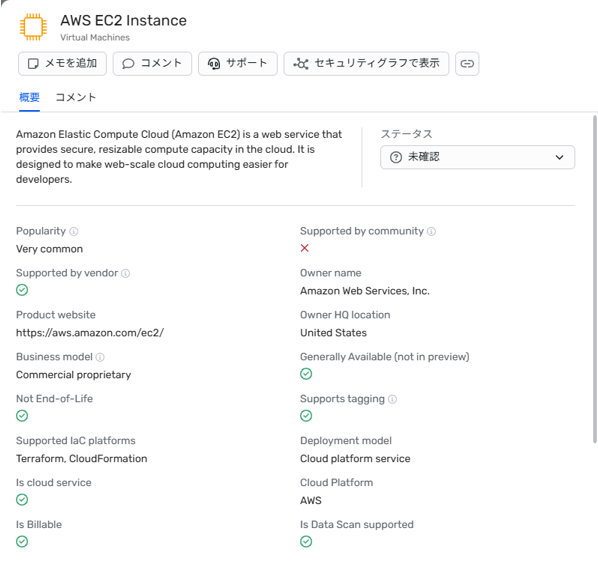Viewport: 598px width, 577px height.
Task: Click the info icon beside Supported by vendor
Action: 125,273
